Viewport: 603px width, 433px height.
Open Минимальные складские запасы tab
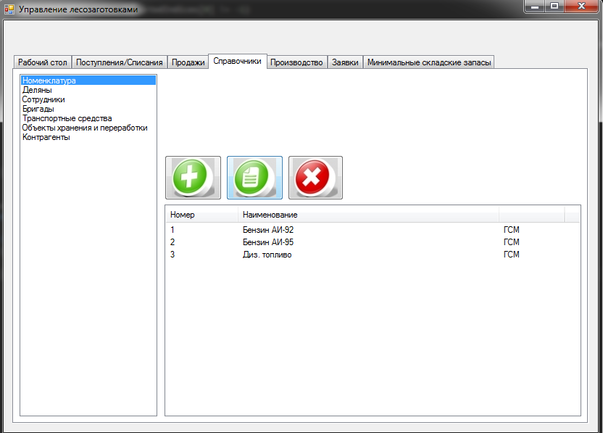coord(429,62)
